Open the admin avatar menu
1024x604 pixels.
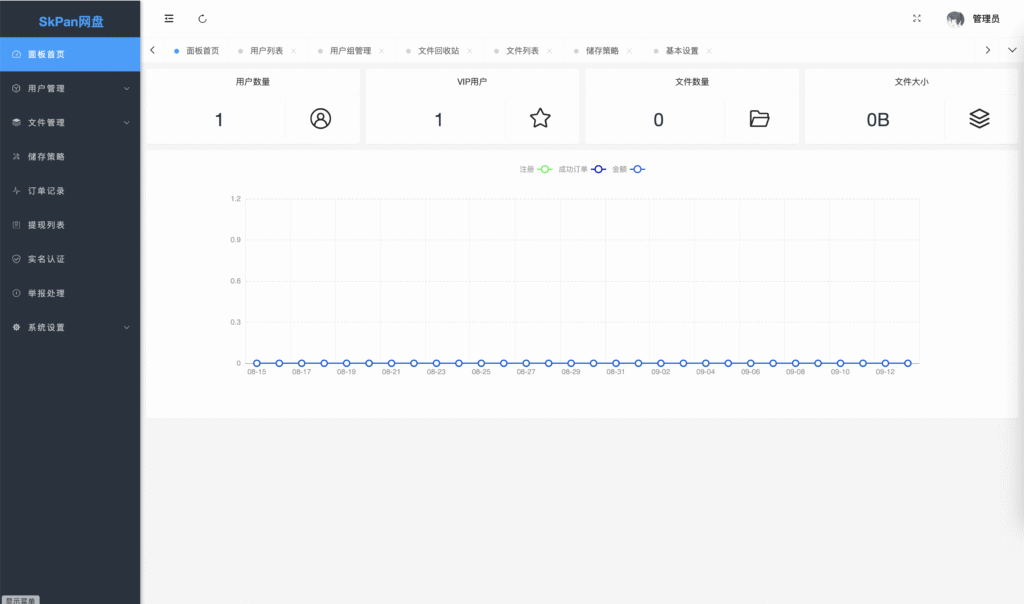(x=955, y=19)
